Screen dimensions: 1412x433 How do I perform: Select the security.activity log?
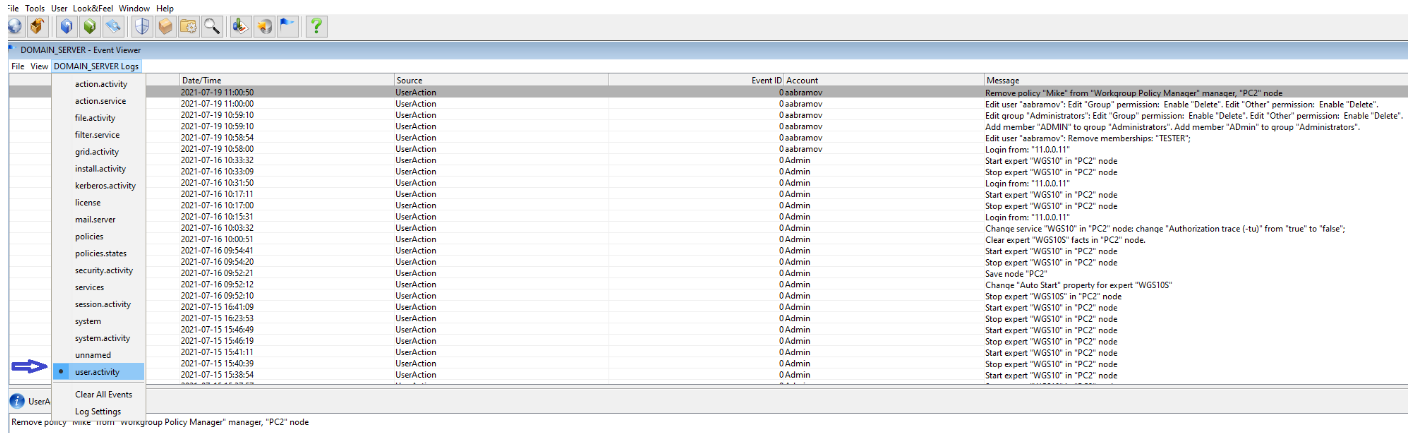point(99,271)
